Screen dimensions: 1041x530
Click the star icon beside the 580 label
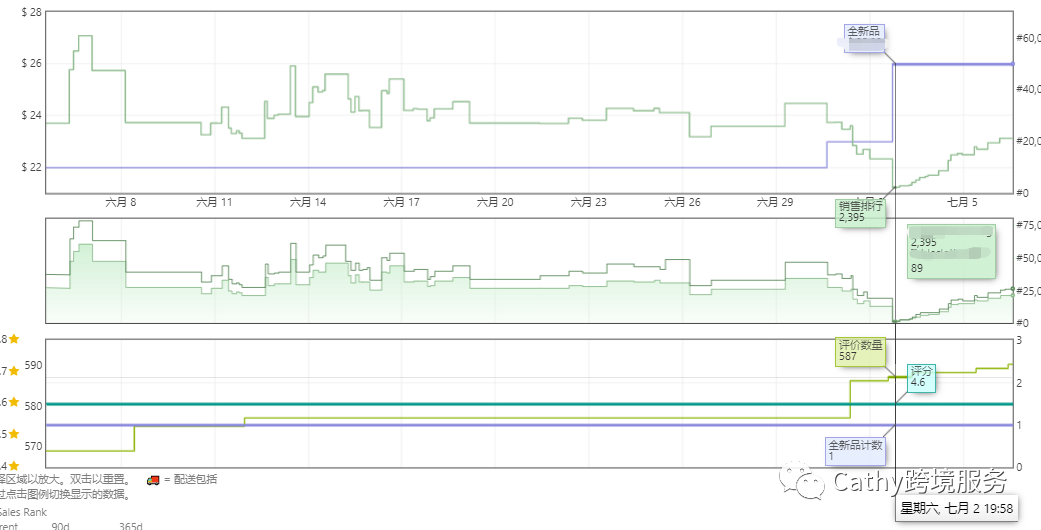[13, 402]
